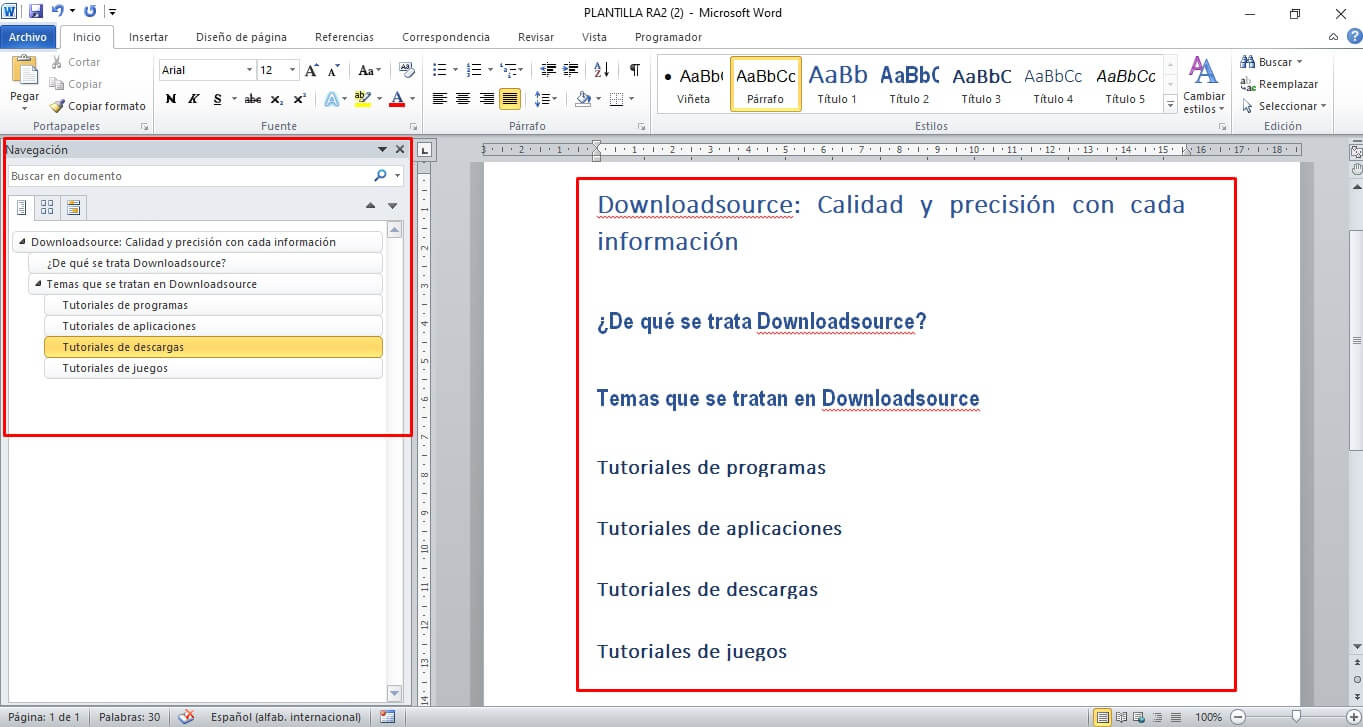This screenshot has width=1363, height=727.
Task: Center align text
Action: pos(463,99)
